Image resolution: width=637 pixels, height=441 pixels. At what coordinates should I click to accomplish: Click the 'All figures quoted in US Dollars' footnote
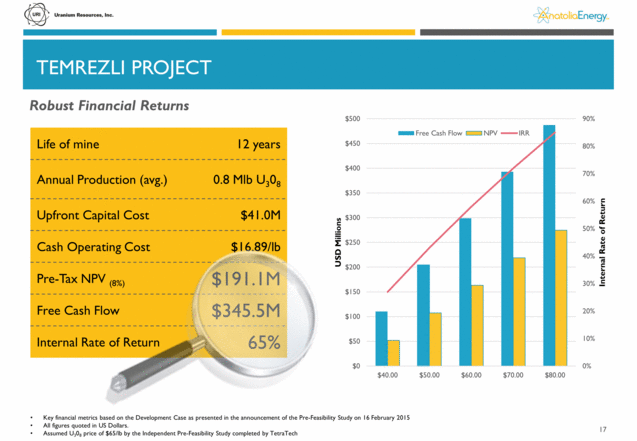click(86, 426)
